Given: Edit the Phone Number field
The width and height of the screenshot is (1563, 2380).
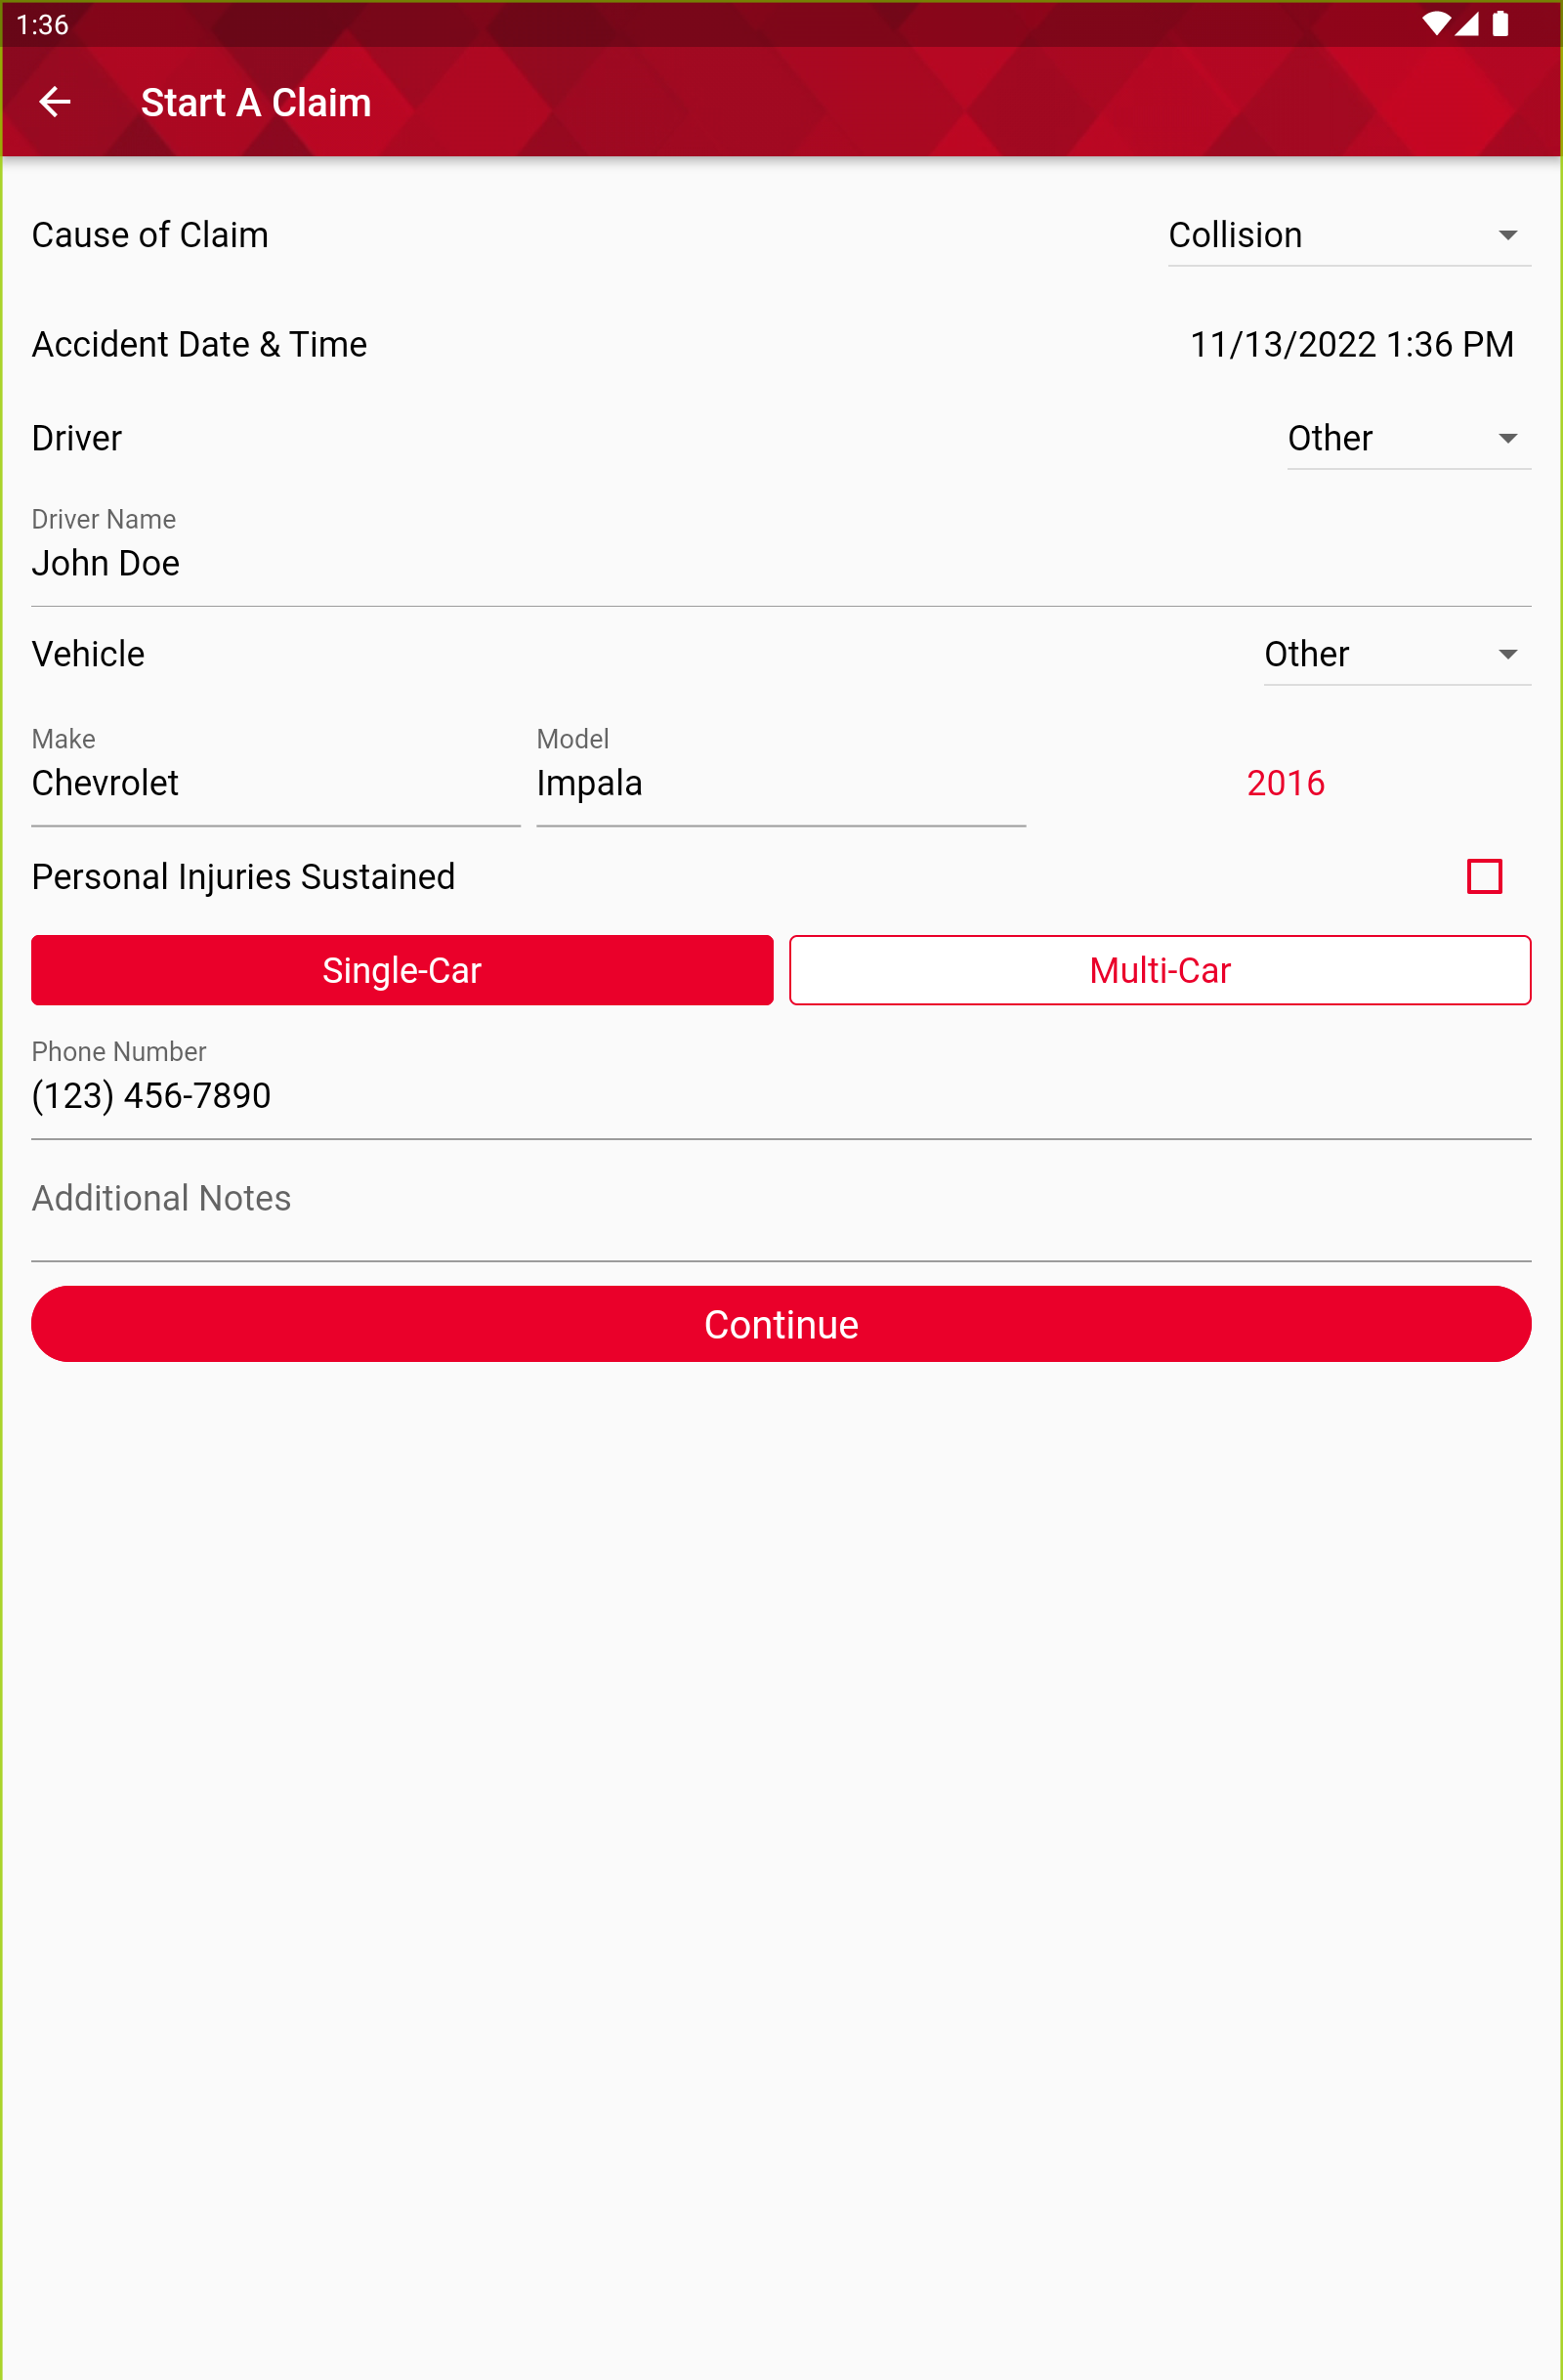Looking at the screenshot, I should coord(781,1088).
